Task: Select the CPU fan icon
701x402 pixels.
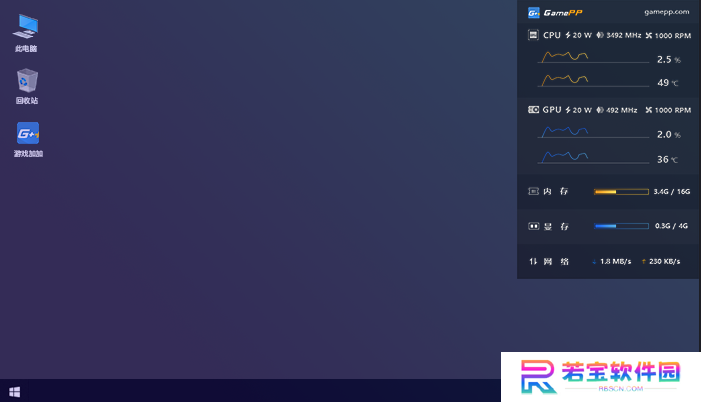Action: (649, 35)
